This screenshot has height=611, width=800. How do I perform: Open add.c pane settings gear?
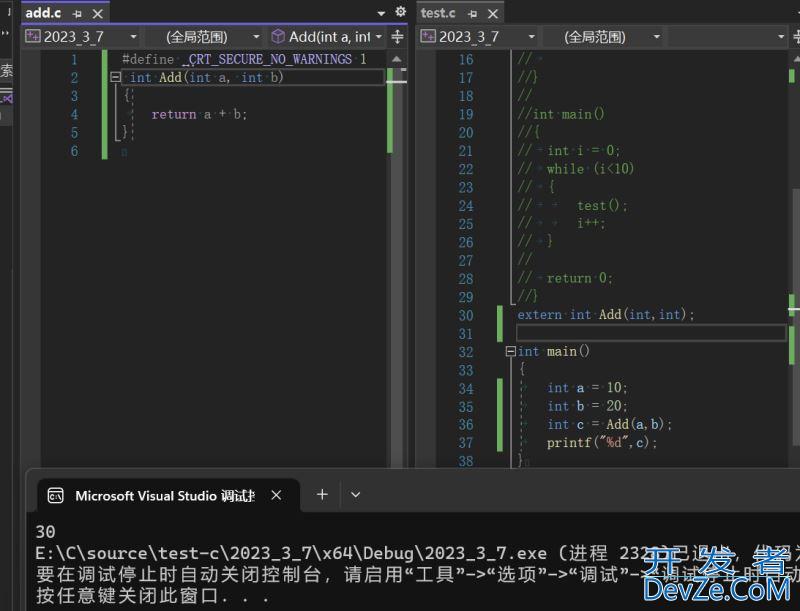[x=401, y=11]
